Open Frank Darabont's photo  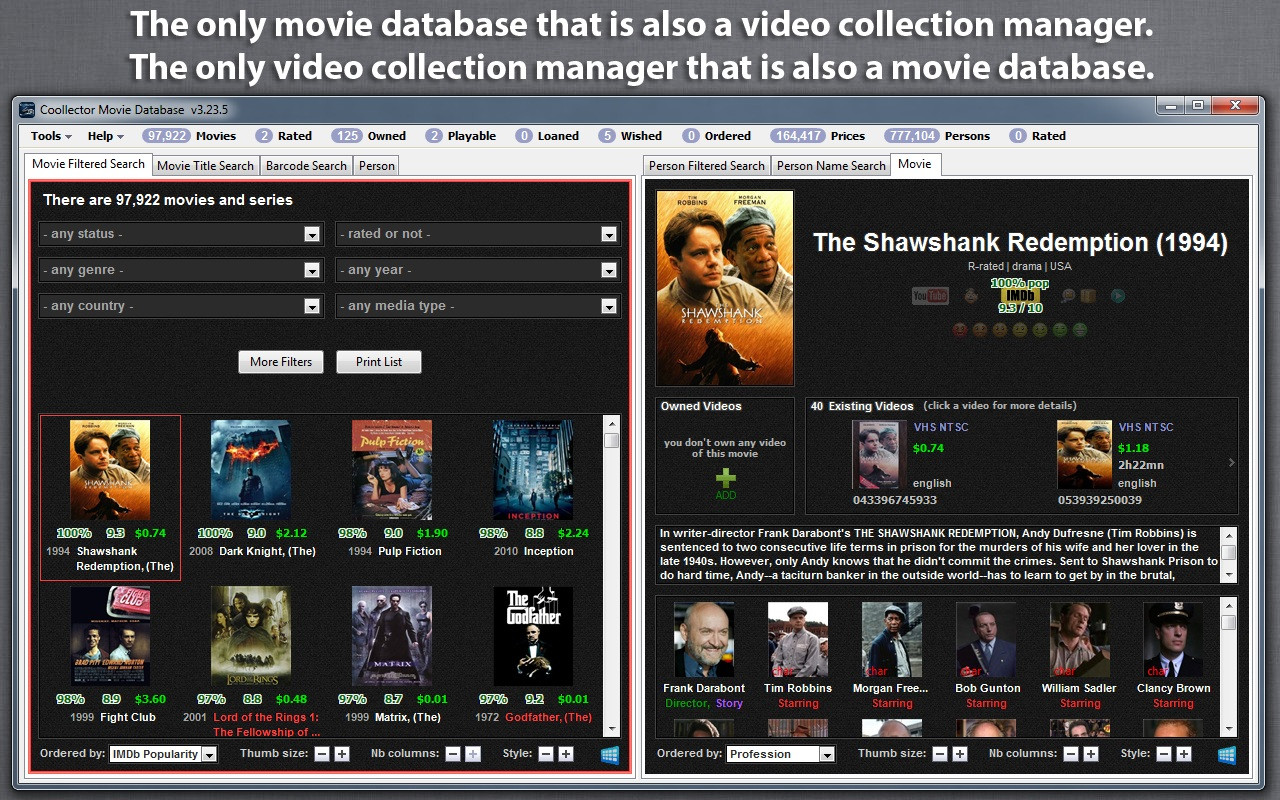[704, 640]
